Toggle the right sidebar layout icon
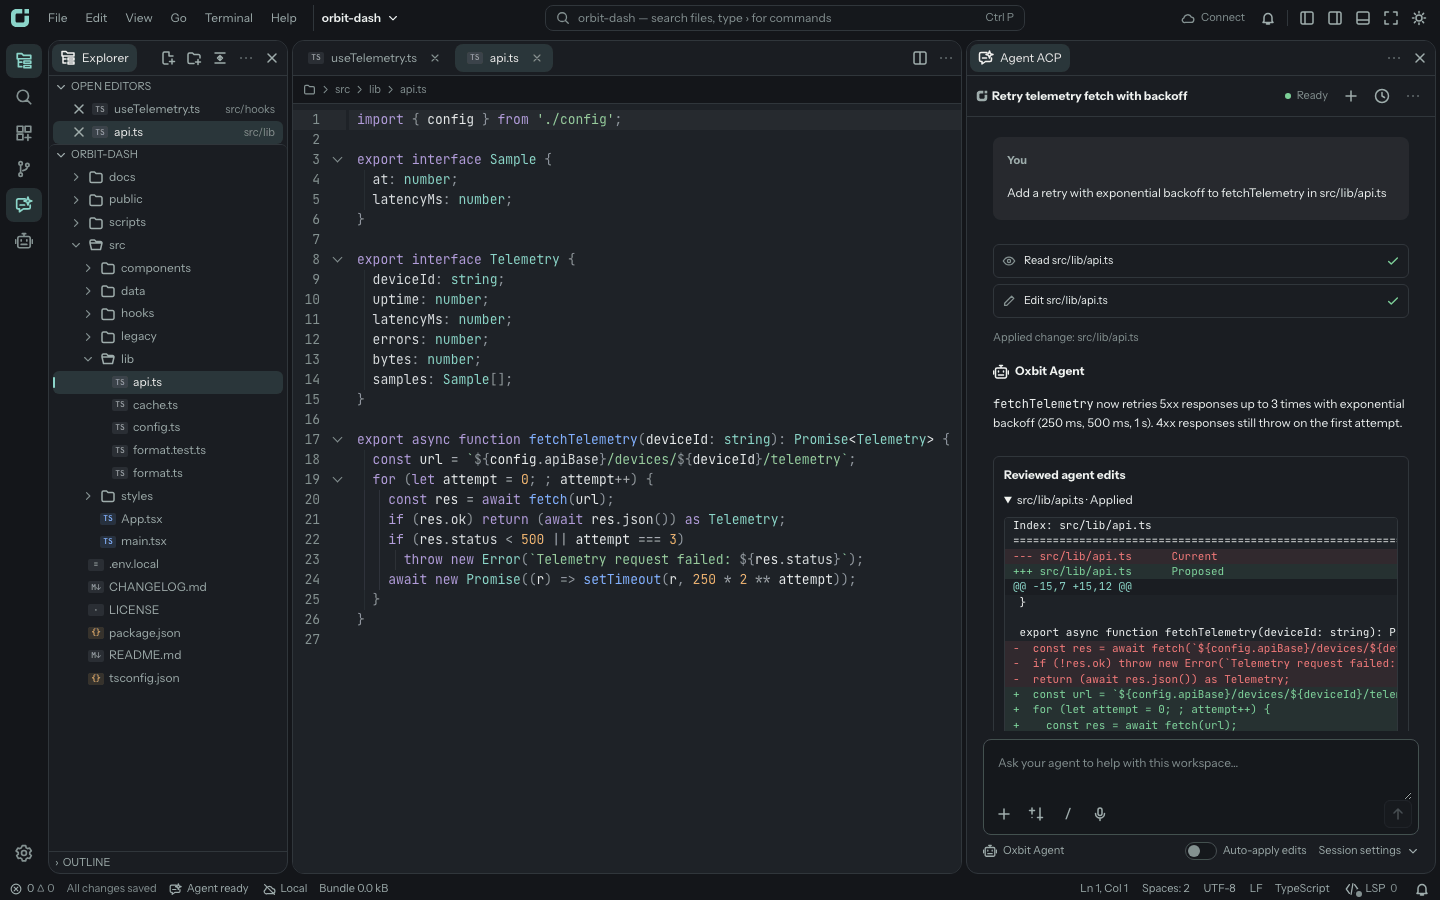The image size is (1440, 900). [1335, 18]
